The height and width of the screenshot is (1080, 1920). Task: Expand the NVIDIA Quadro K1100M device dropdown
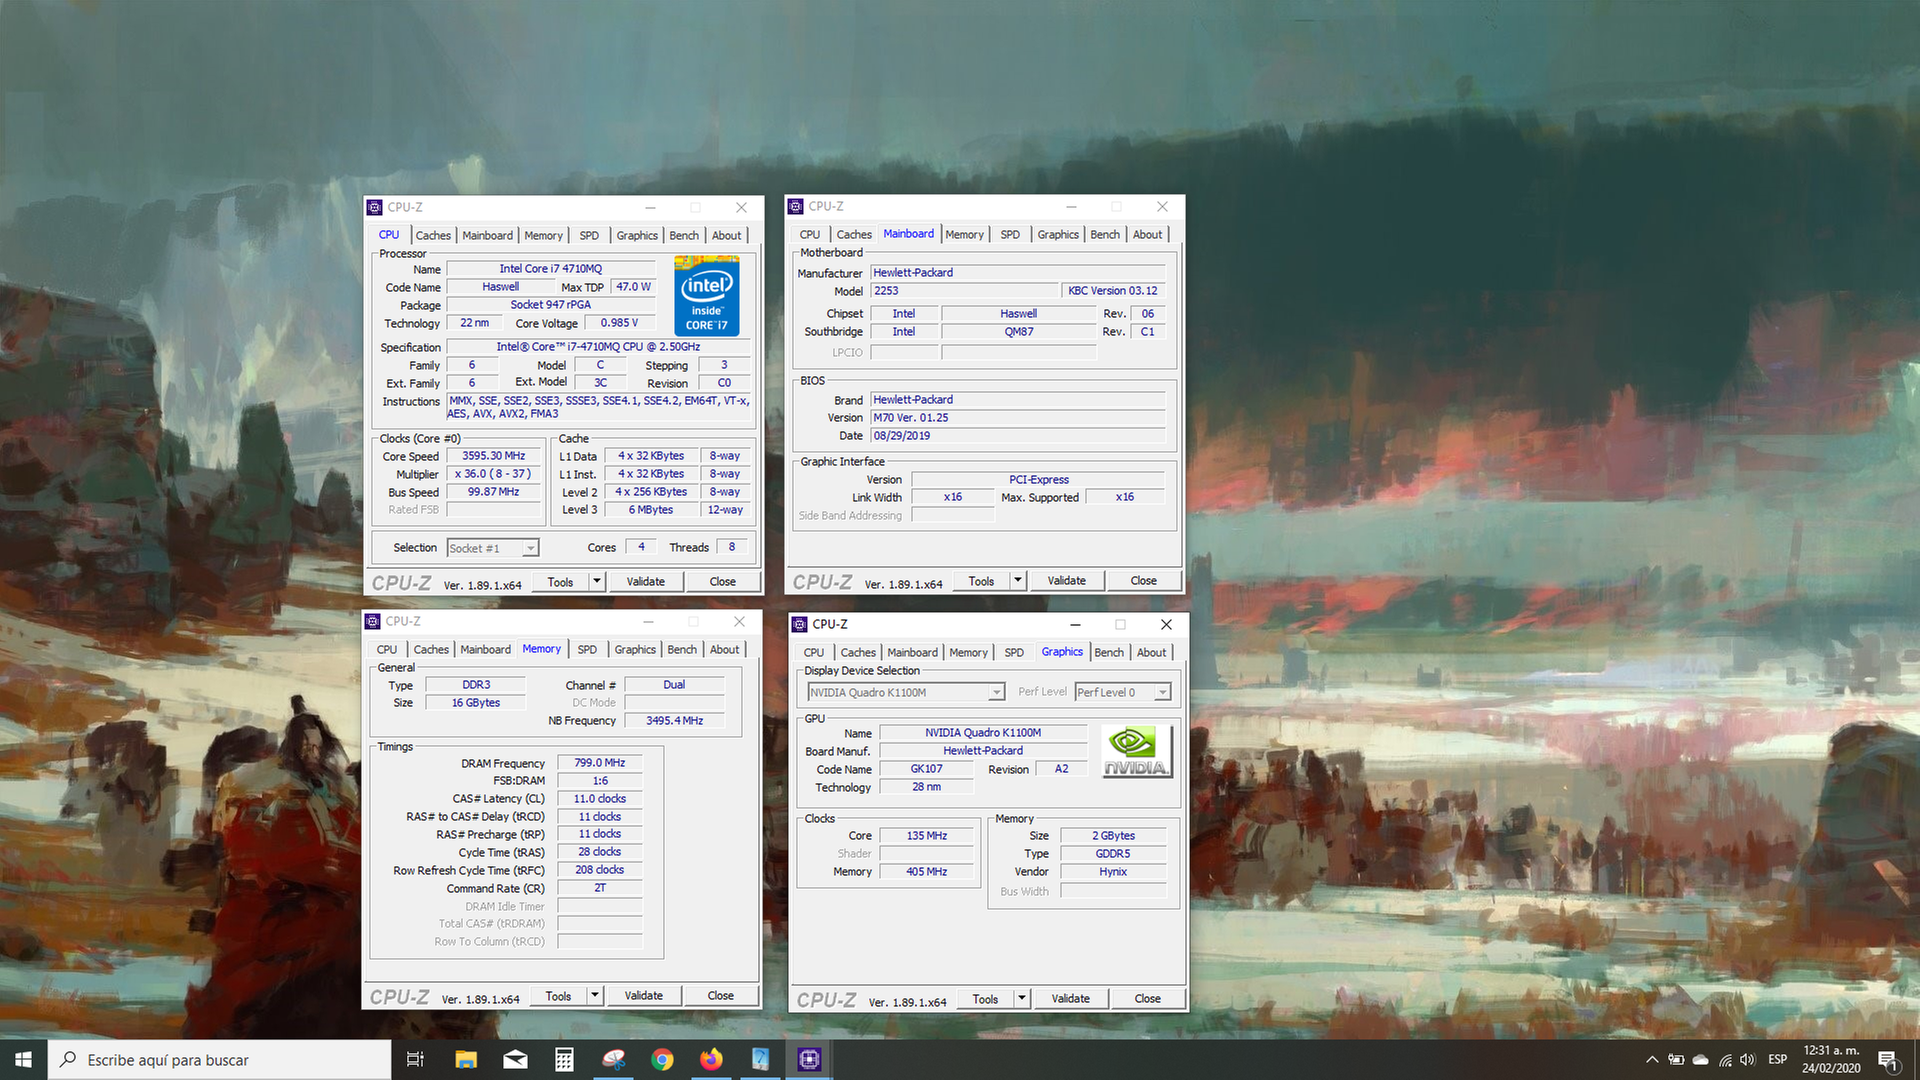click(996, 692)
